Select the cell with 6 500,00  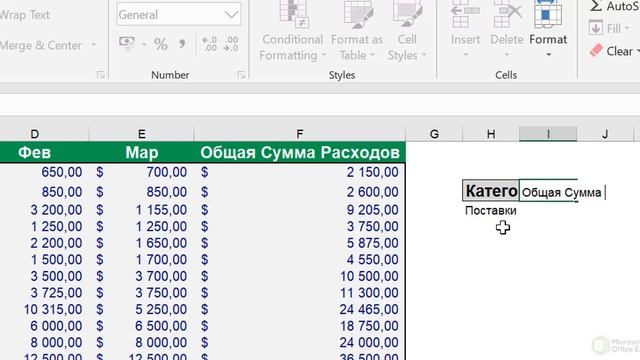pos(142,326)
